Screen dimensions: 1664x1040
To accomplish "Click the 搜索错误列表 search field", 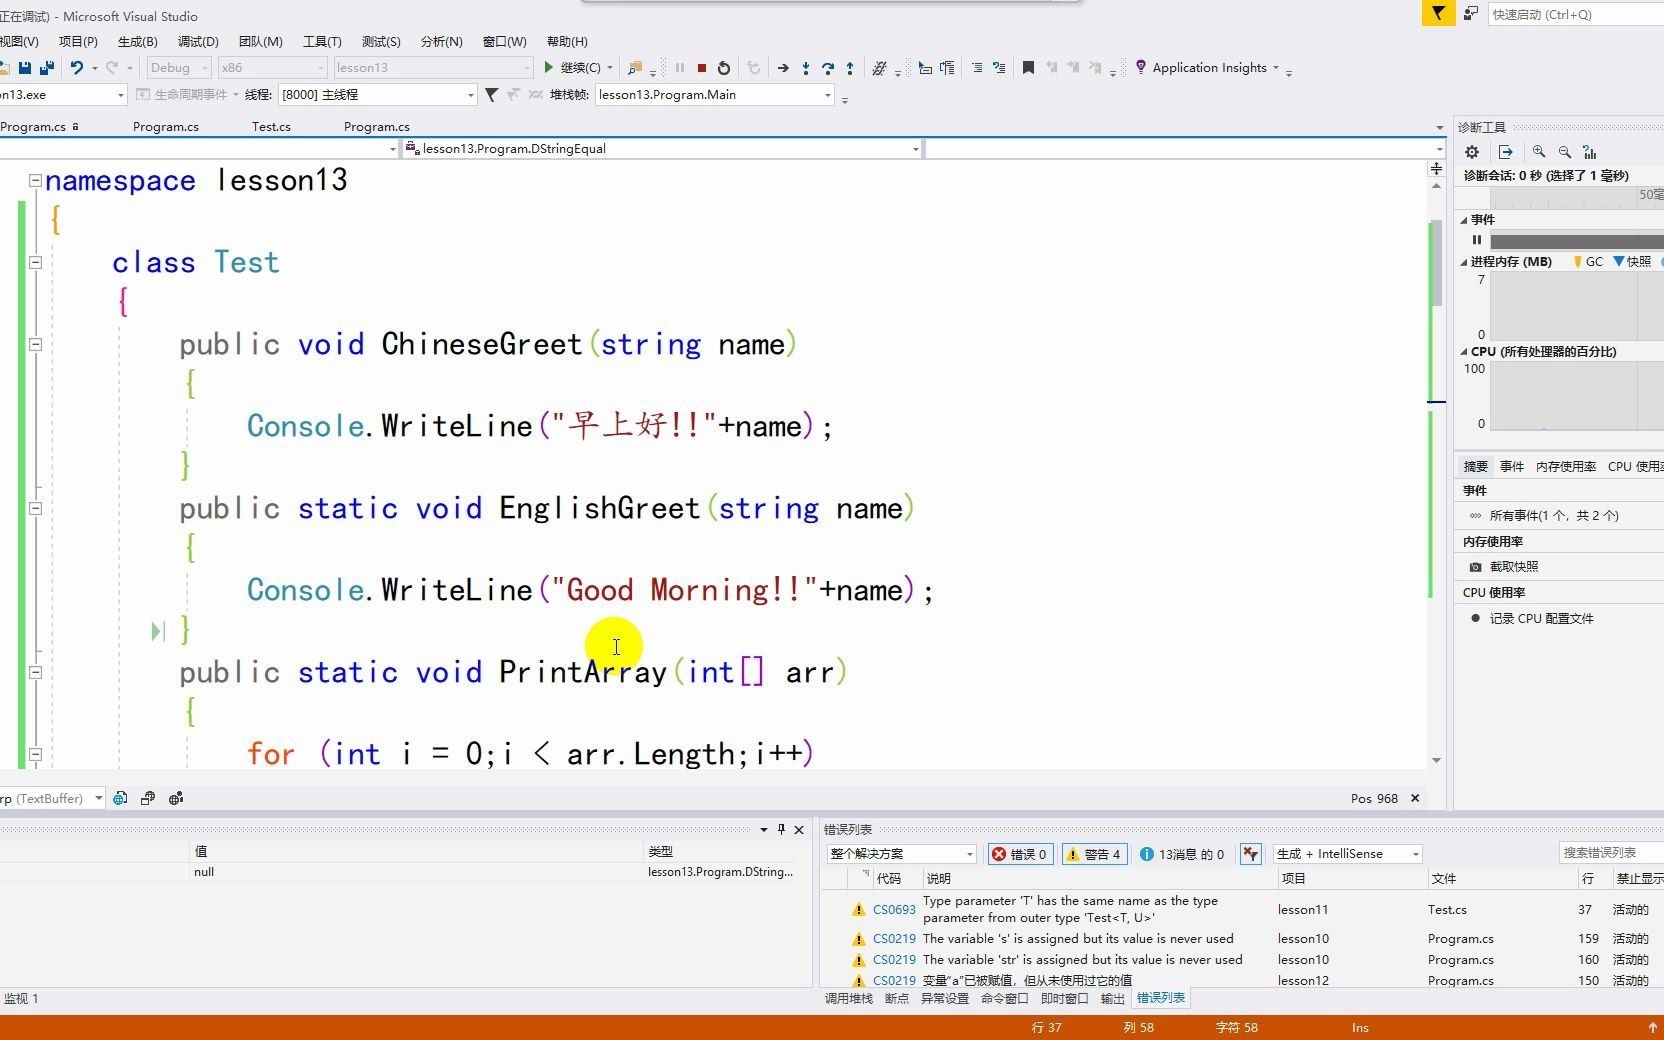I will pyautogui.click(x=1610, y=853).
